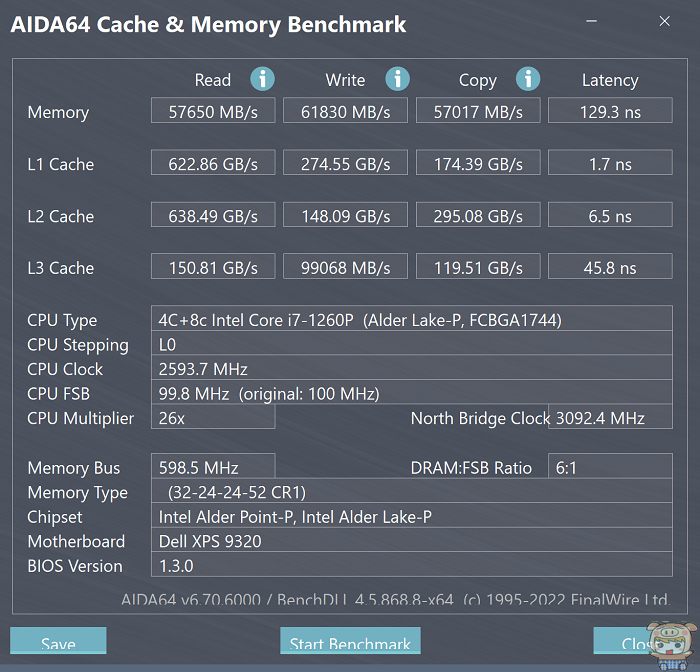Click the Write column info icon
Screen dimensions: 700x672
[x=398, y=79]
